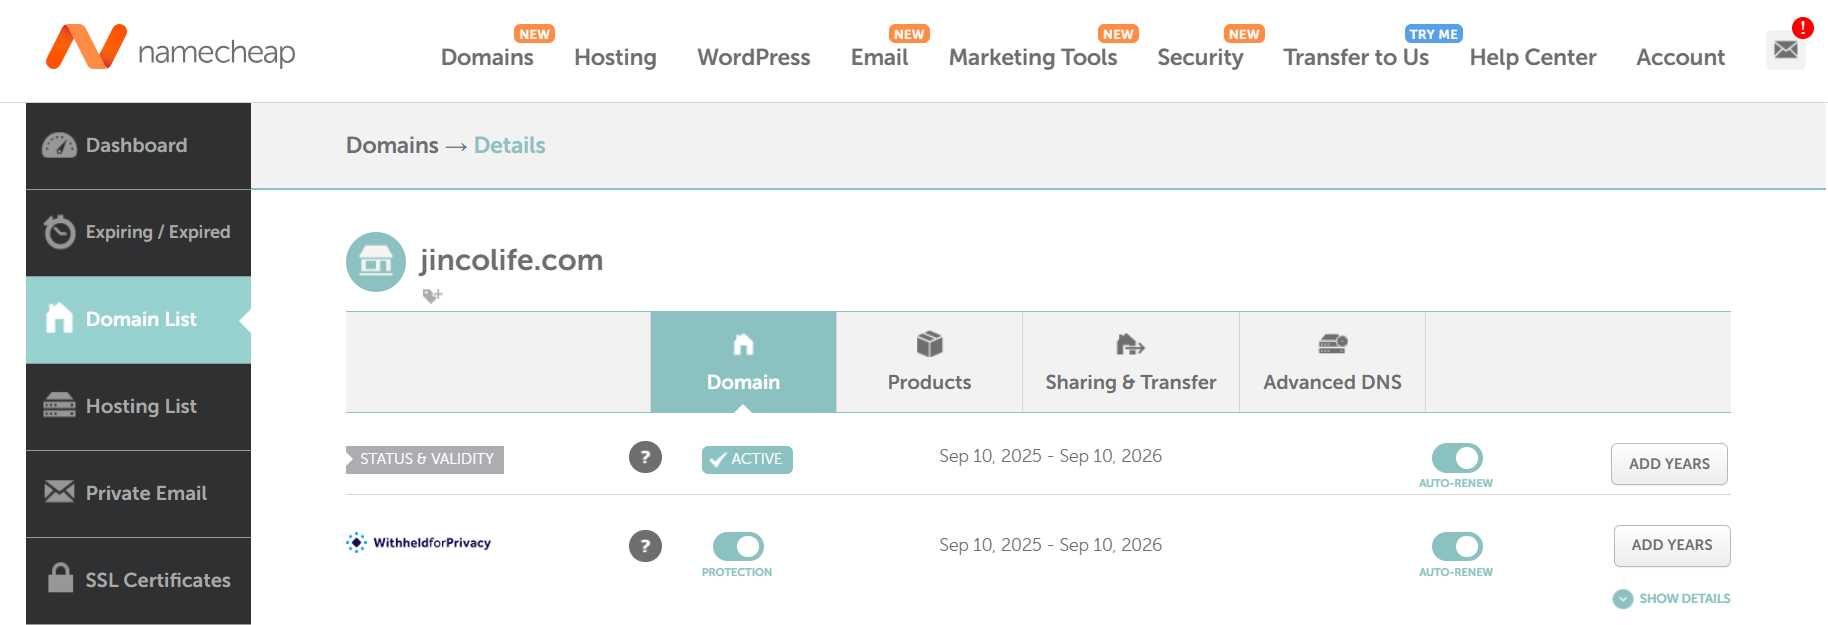Click the NEW badge above Domains

tap(534, 34)
